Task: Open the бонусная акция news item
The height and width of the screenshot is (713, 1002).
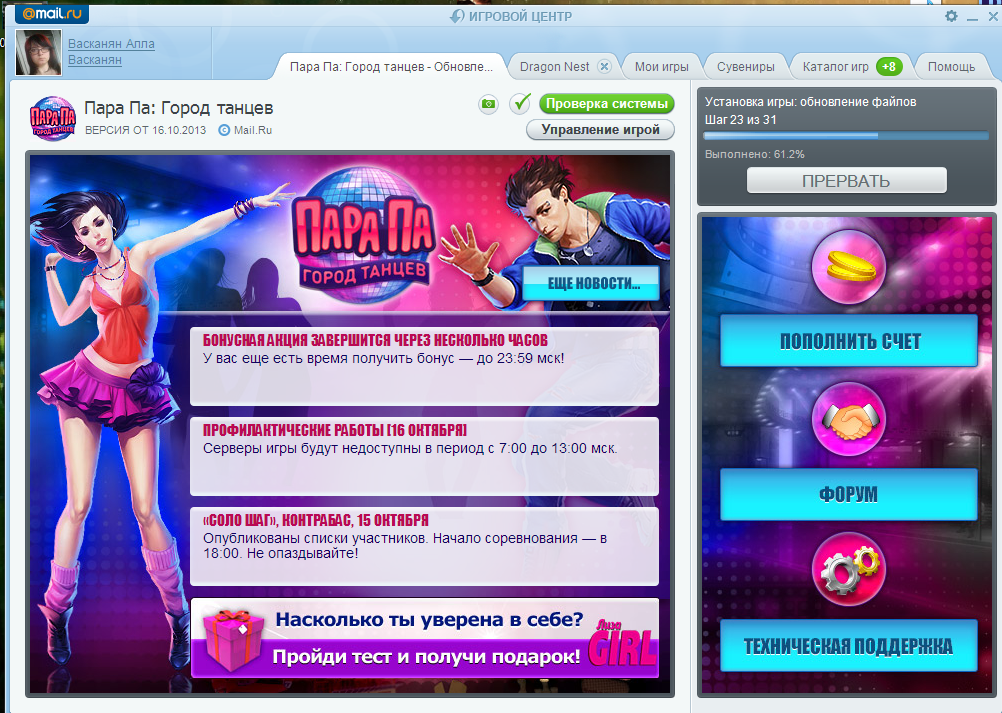Action: [x=424, y=366]
